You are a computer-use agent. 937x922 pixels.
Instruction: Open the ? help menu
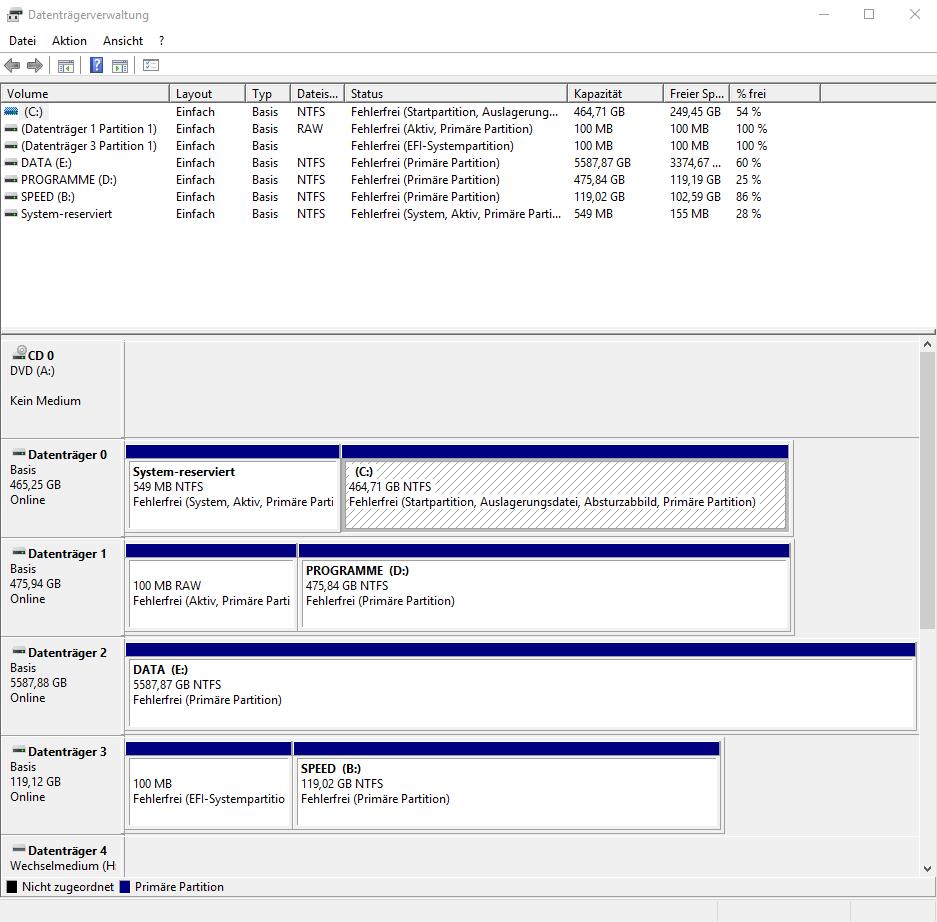tap(161, 41)
